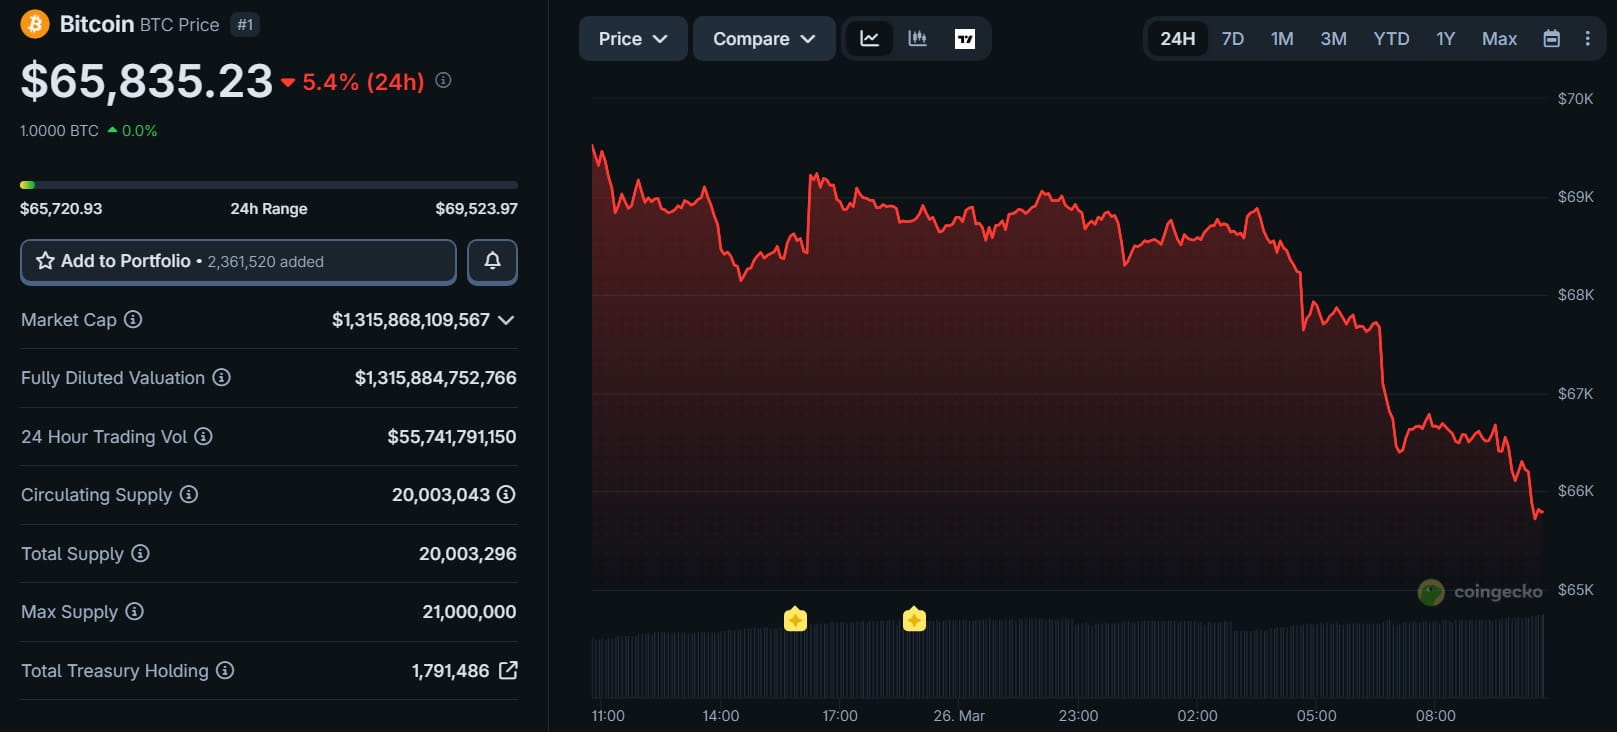1617x732 pixels.
Task: Click the 24h Range progress bar
Action: [269, 185]
